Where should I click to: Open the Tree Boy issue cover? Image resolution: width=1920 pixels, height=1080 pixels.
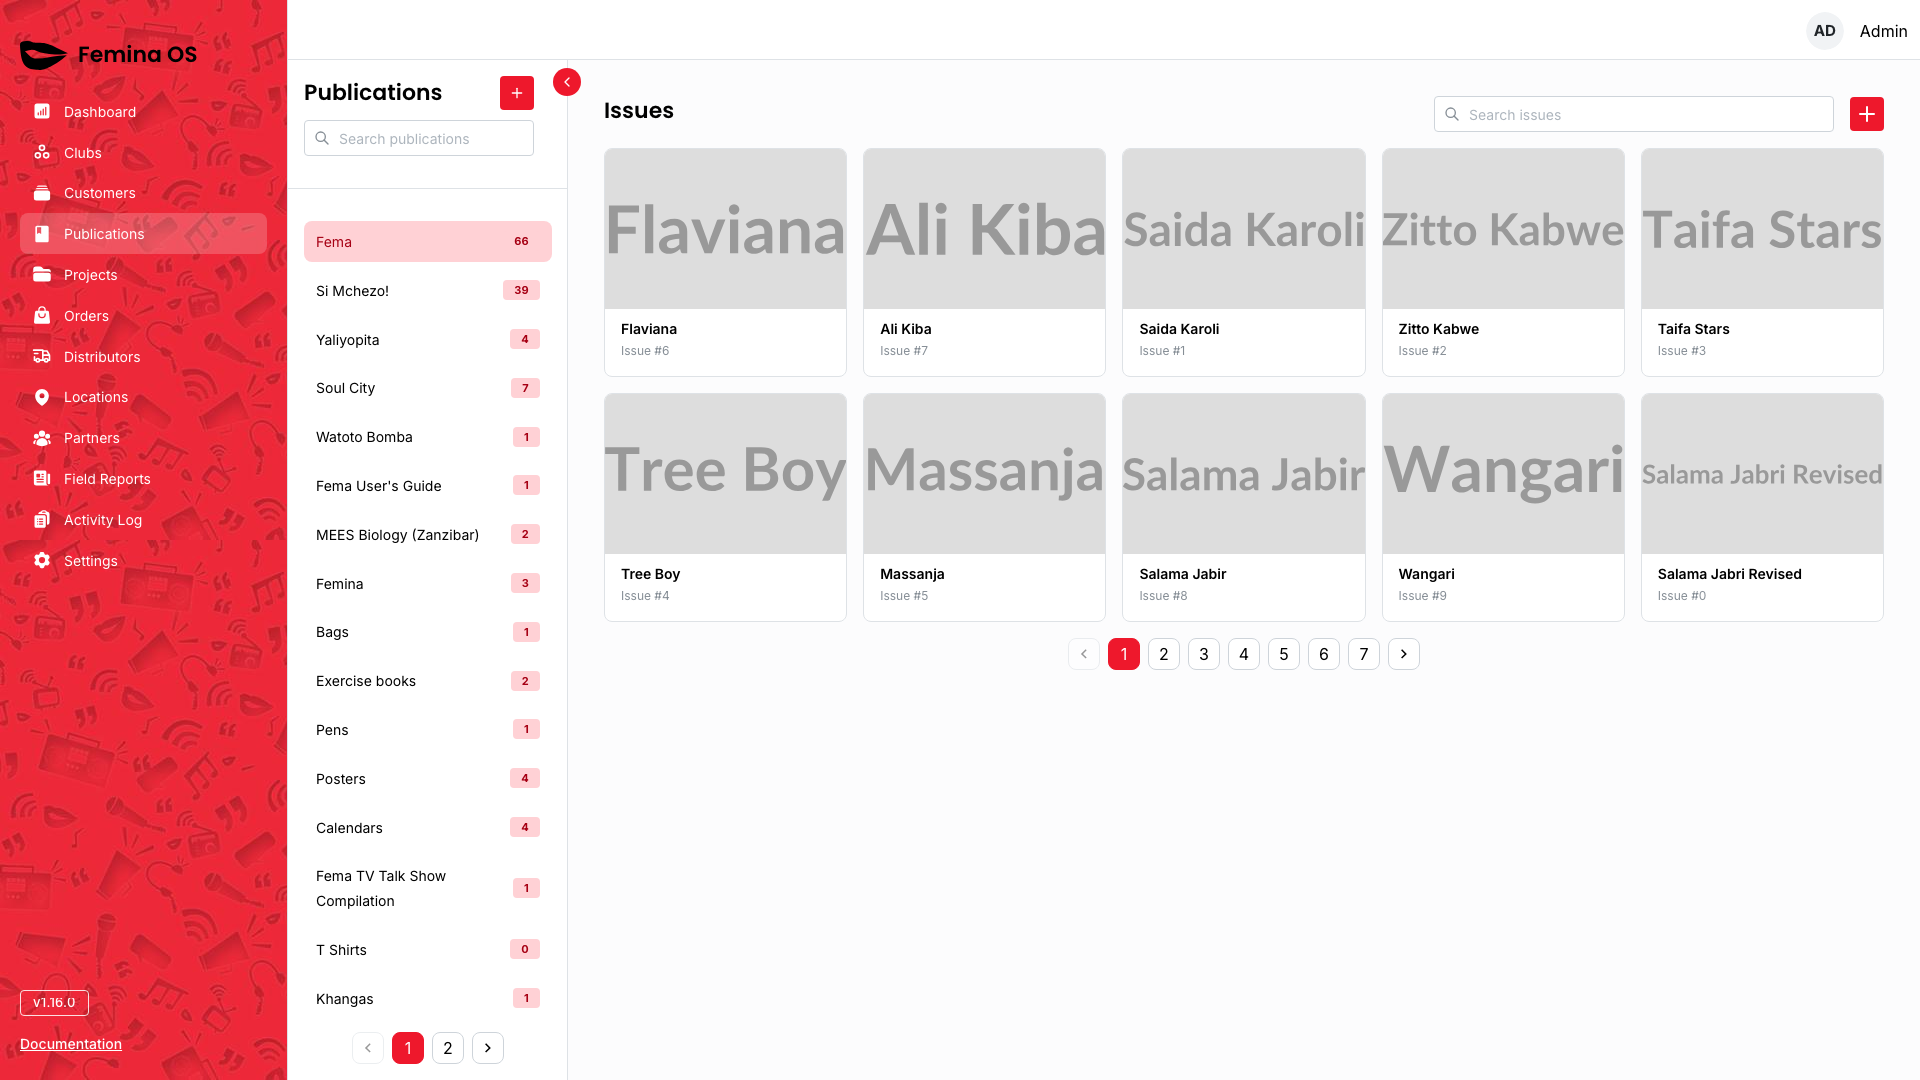tap(726, 474)
